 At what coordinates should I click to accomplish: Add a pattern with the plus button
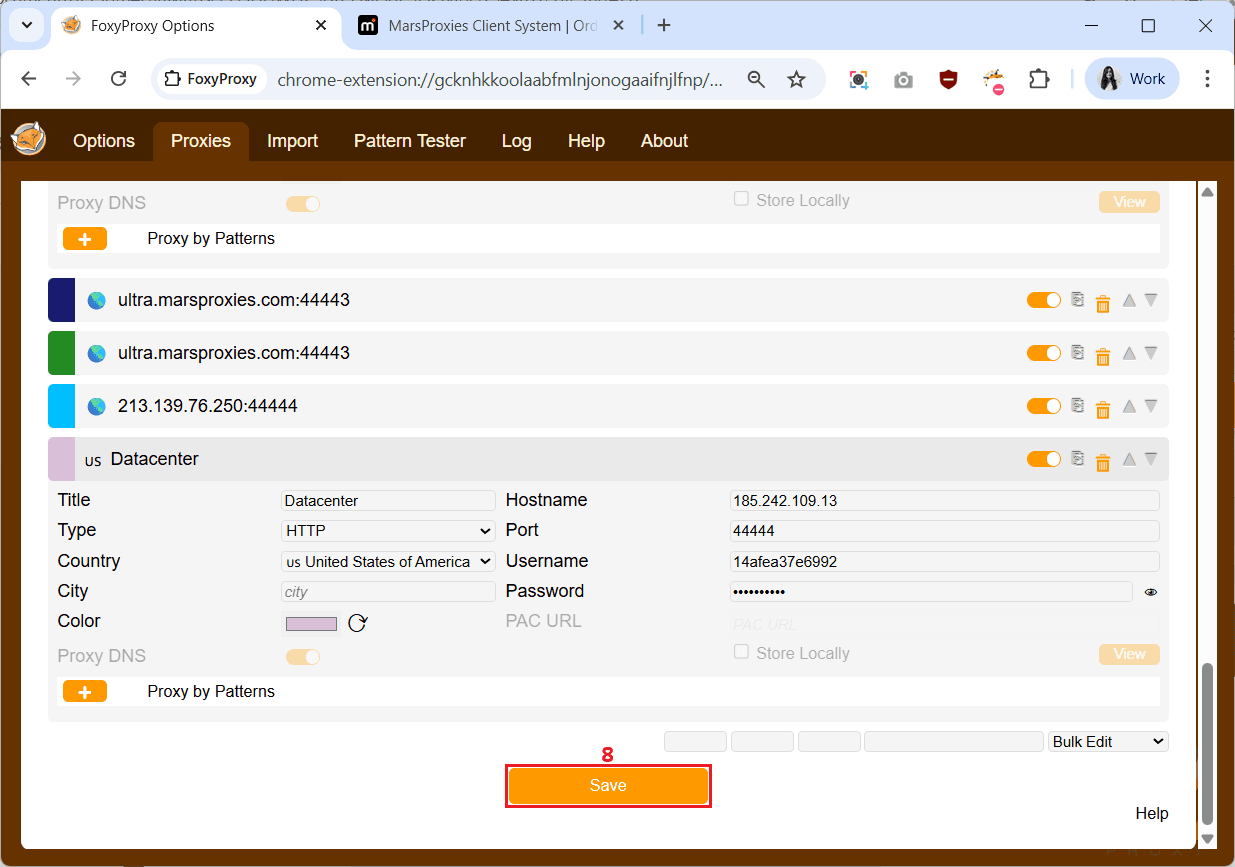click(x=85, y=691)
